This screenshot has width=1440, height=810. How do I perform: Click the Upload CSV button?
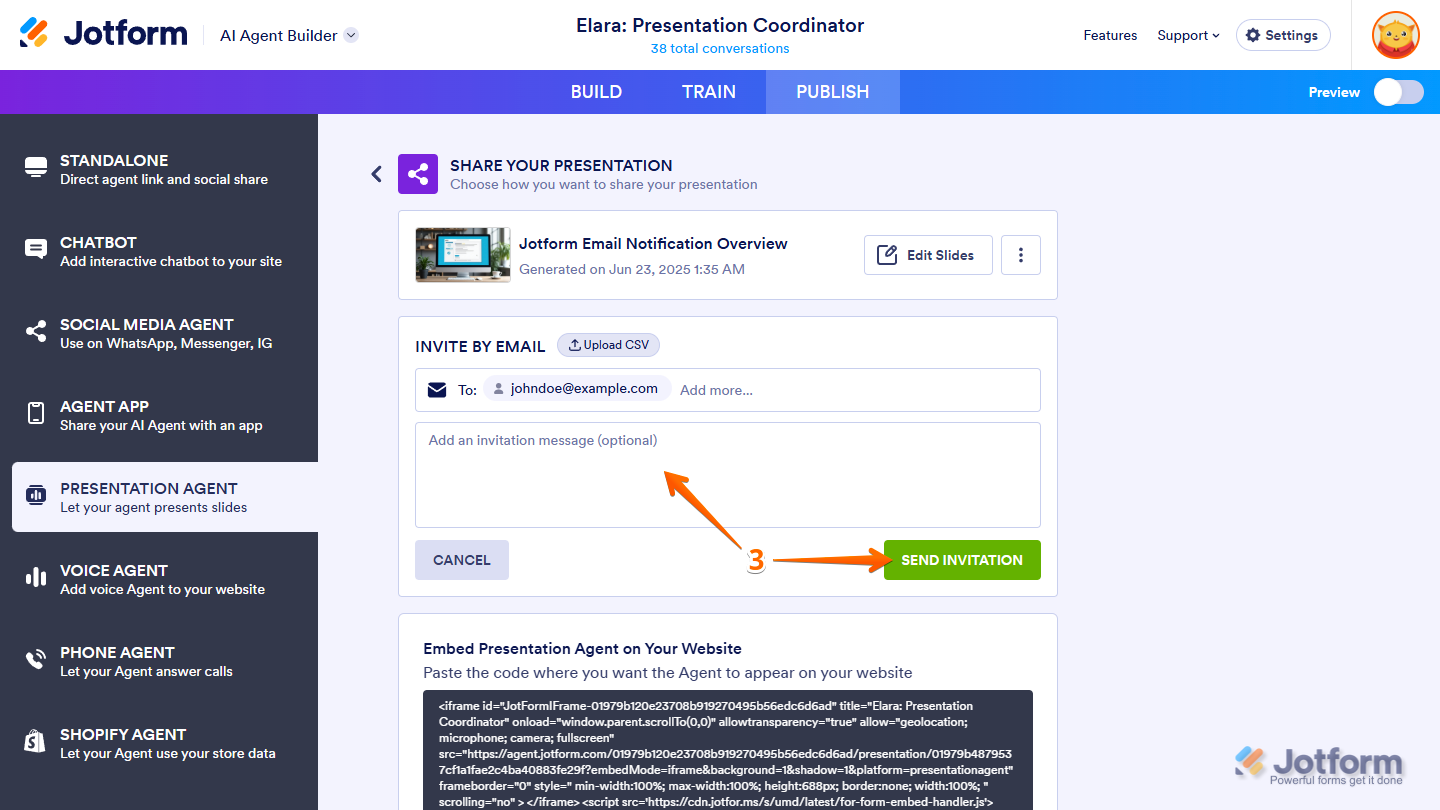[608, 345]
